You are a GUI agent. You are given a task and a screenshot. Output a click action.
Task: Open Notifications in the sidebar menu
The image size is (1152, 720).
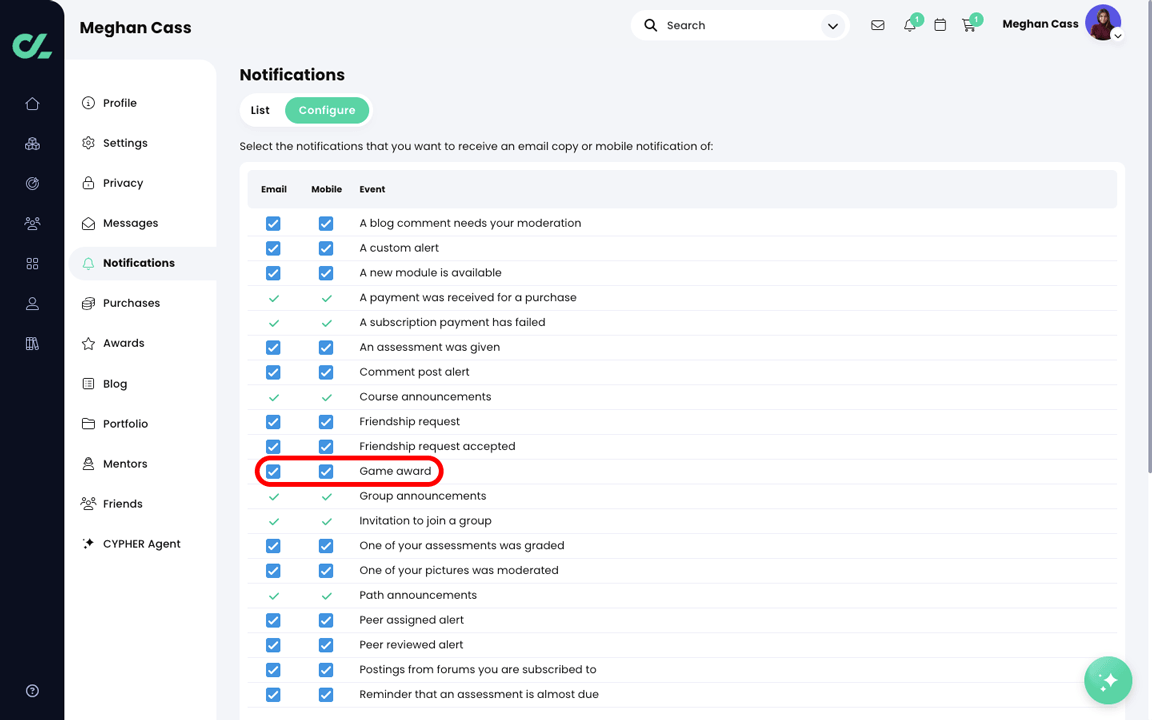point(139,263)
